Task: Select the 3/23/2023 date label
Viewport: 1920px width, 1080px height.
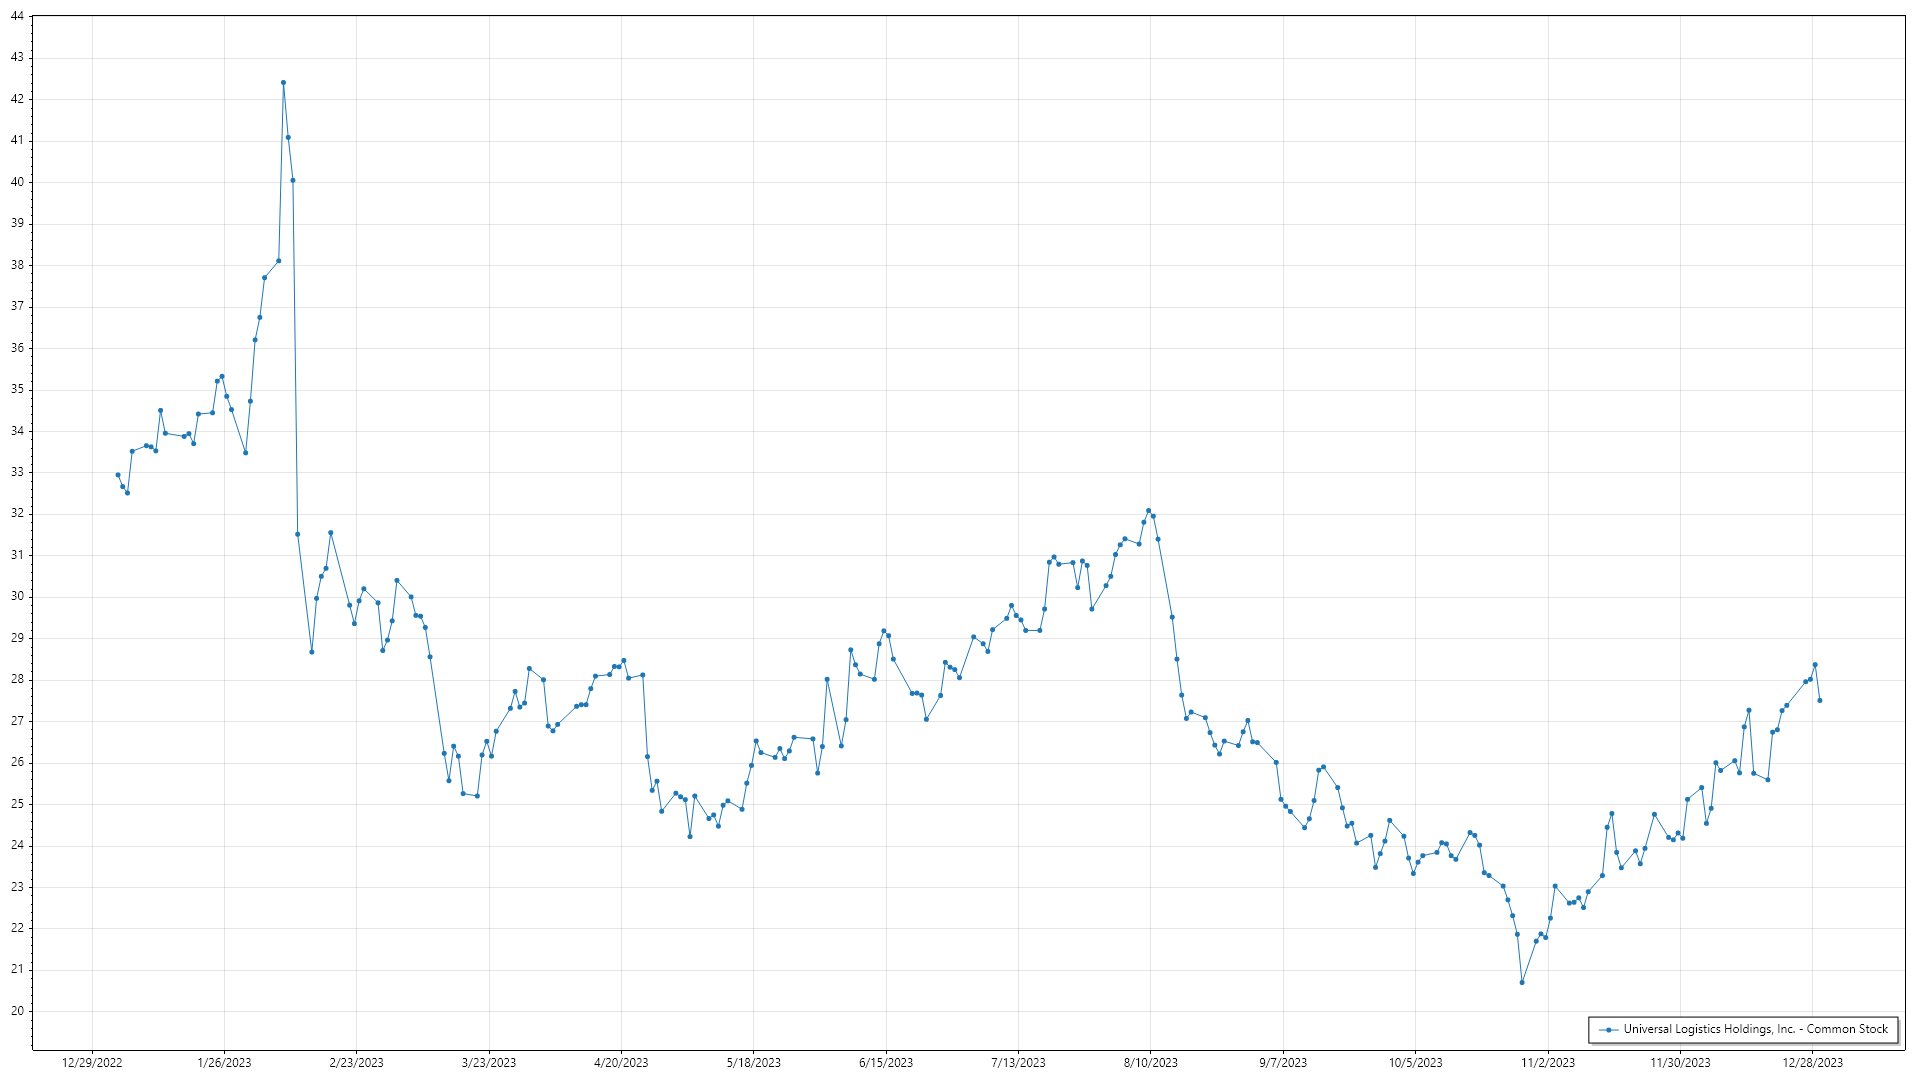Action: tap(489, 1063)
